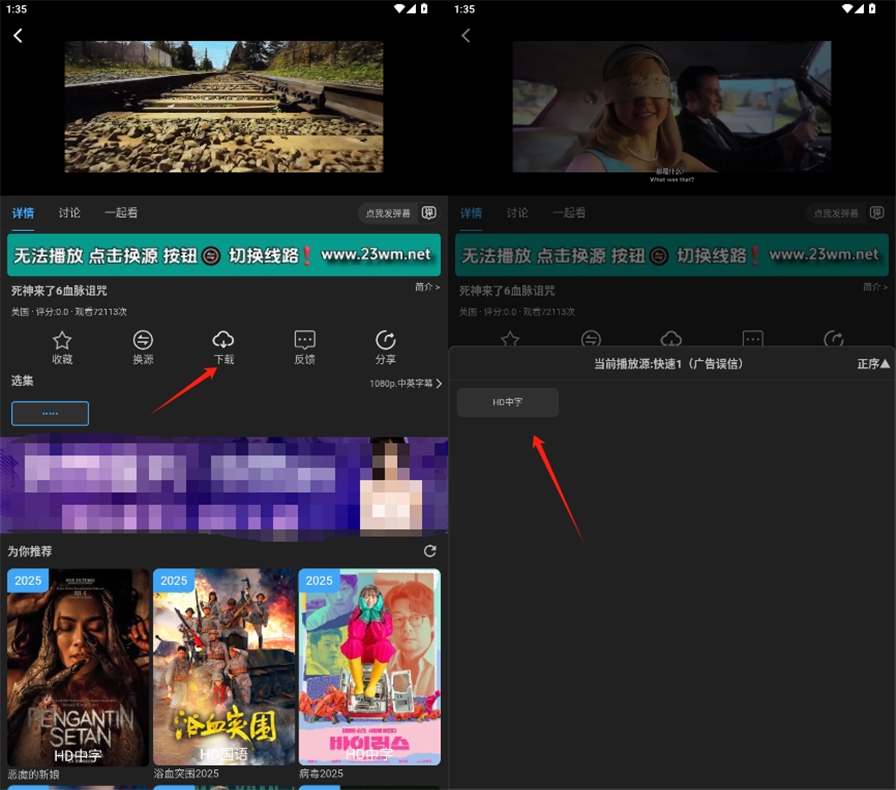Tap the back arrow on the left screen
The height and width of the screenshot is (790, 896).
18,36
